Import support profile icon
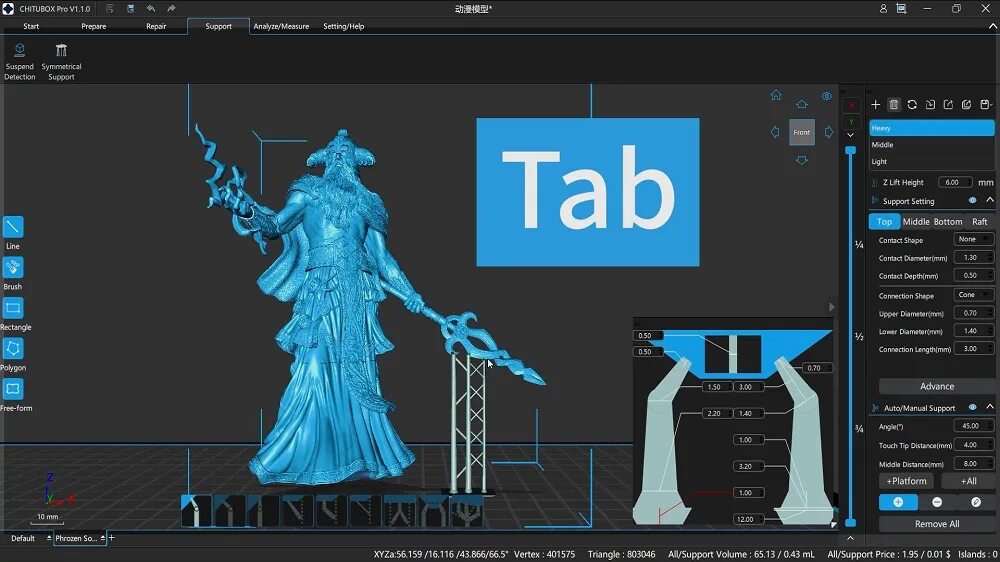The width and height of the screenshot is (1000, 562). (930, 105)
